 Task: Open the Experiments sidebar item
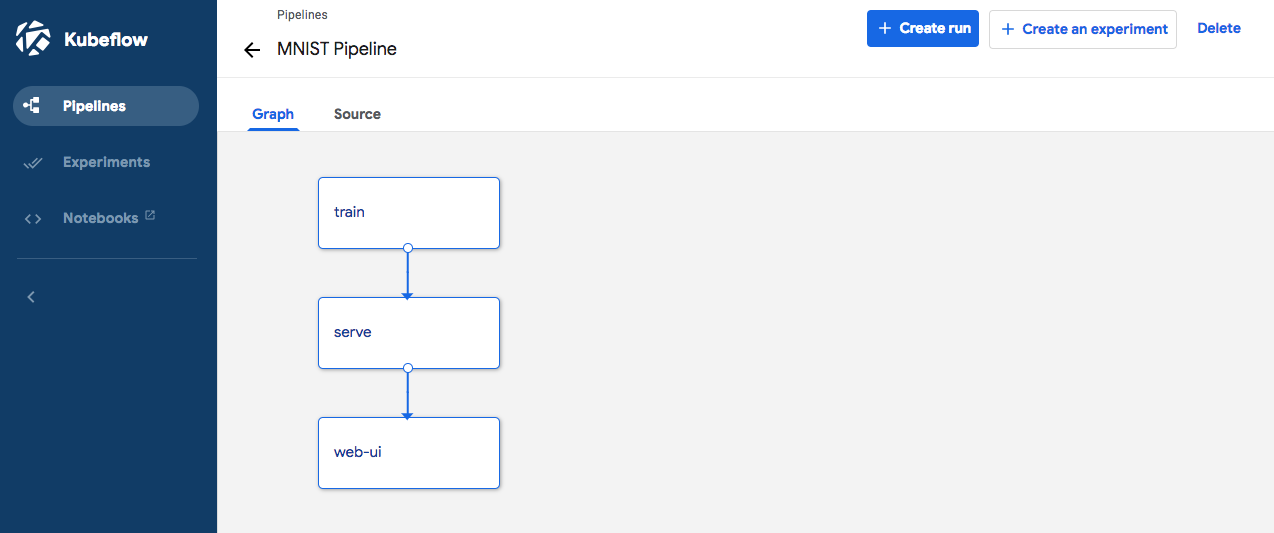(x=106, y=162)
